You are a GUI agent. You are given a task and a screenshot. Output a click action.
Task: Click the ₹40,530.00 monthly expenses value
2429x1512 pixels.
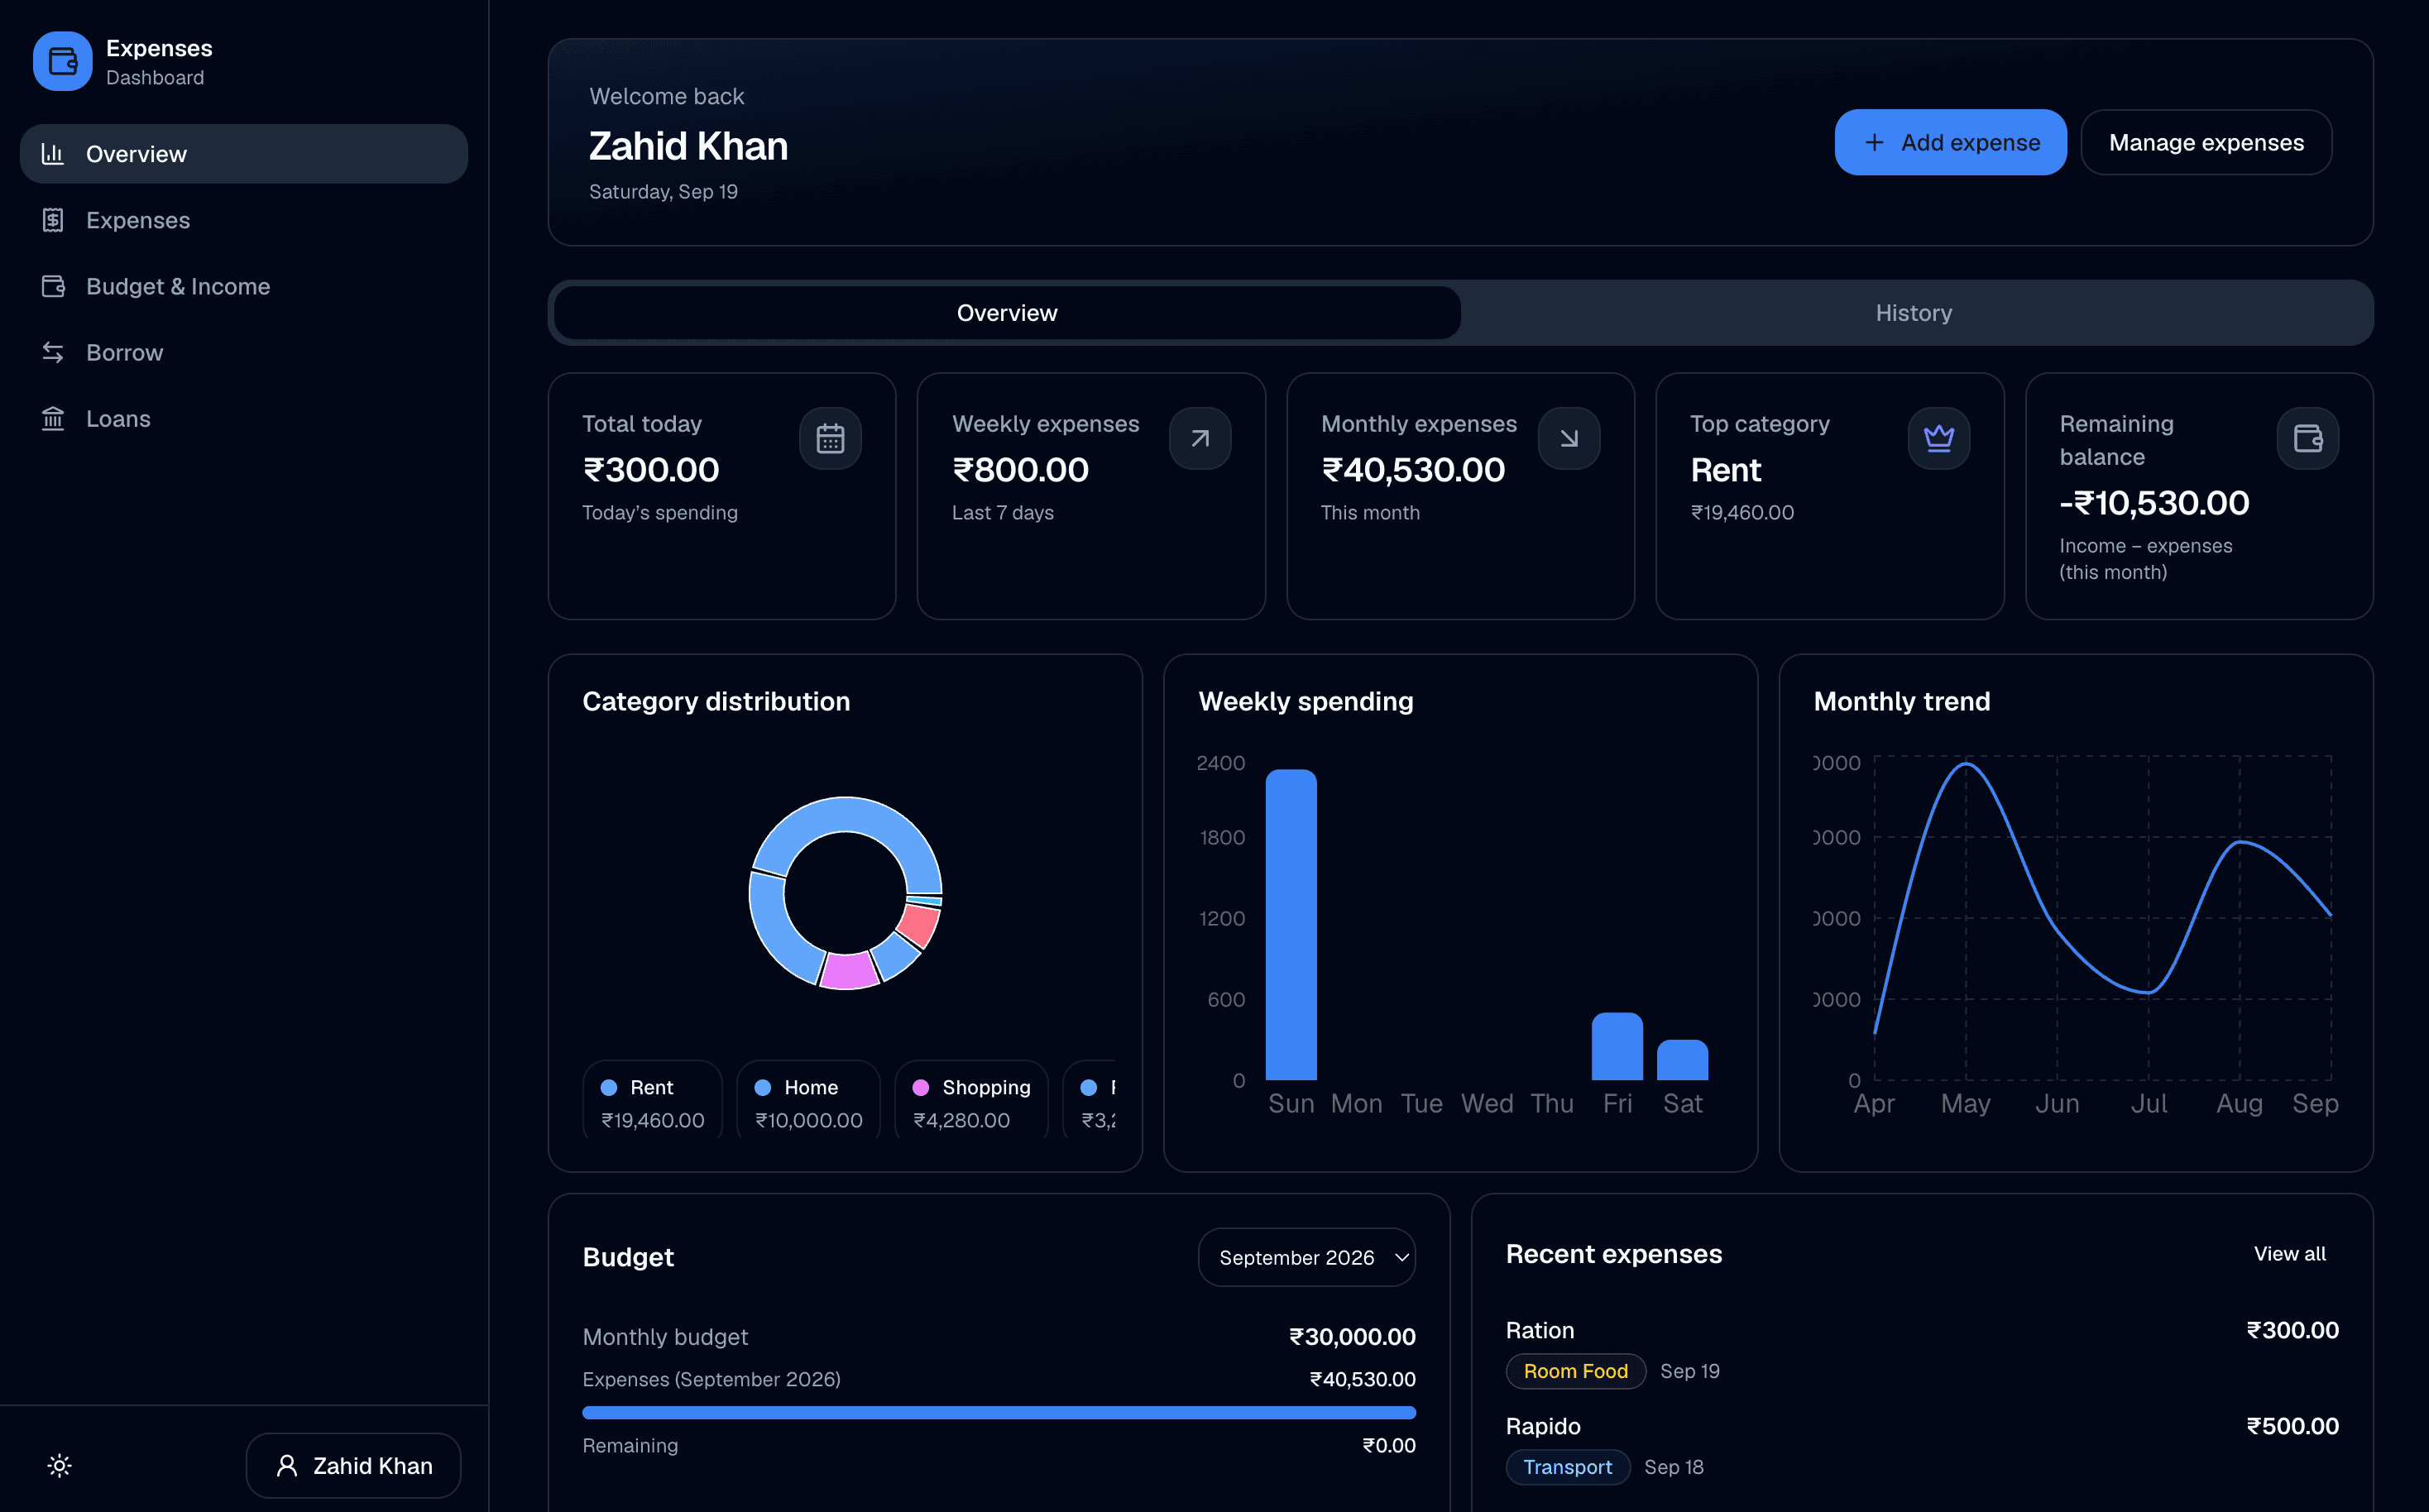1413,470
